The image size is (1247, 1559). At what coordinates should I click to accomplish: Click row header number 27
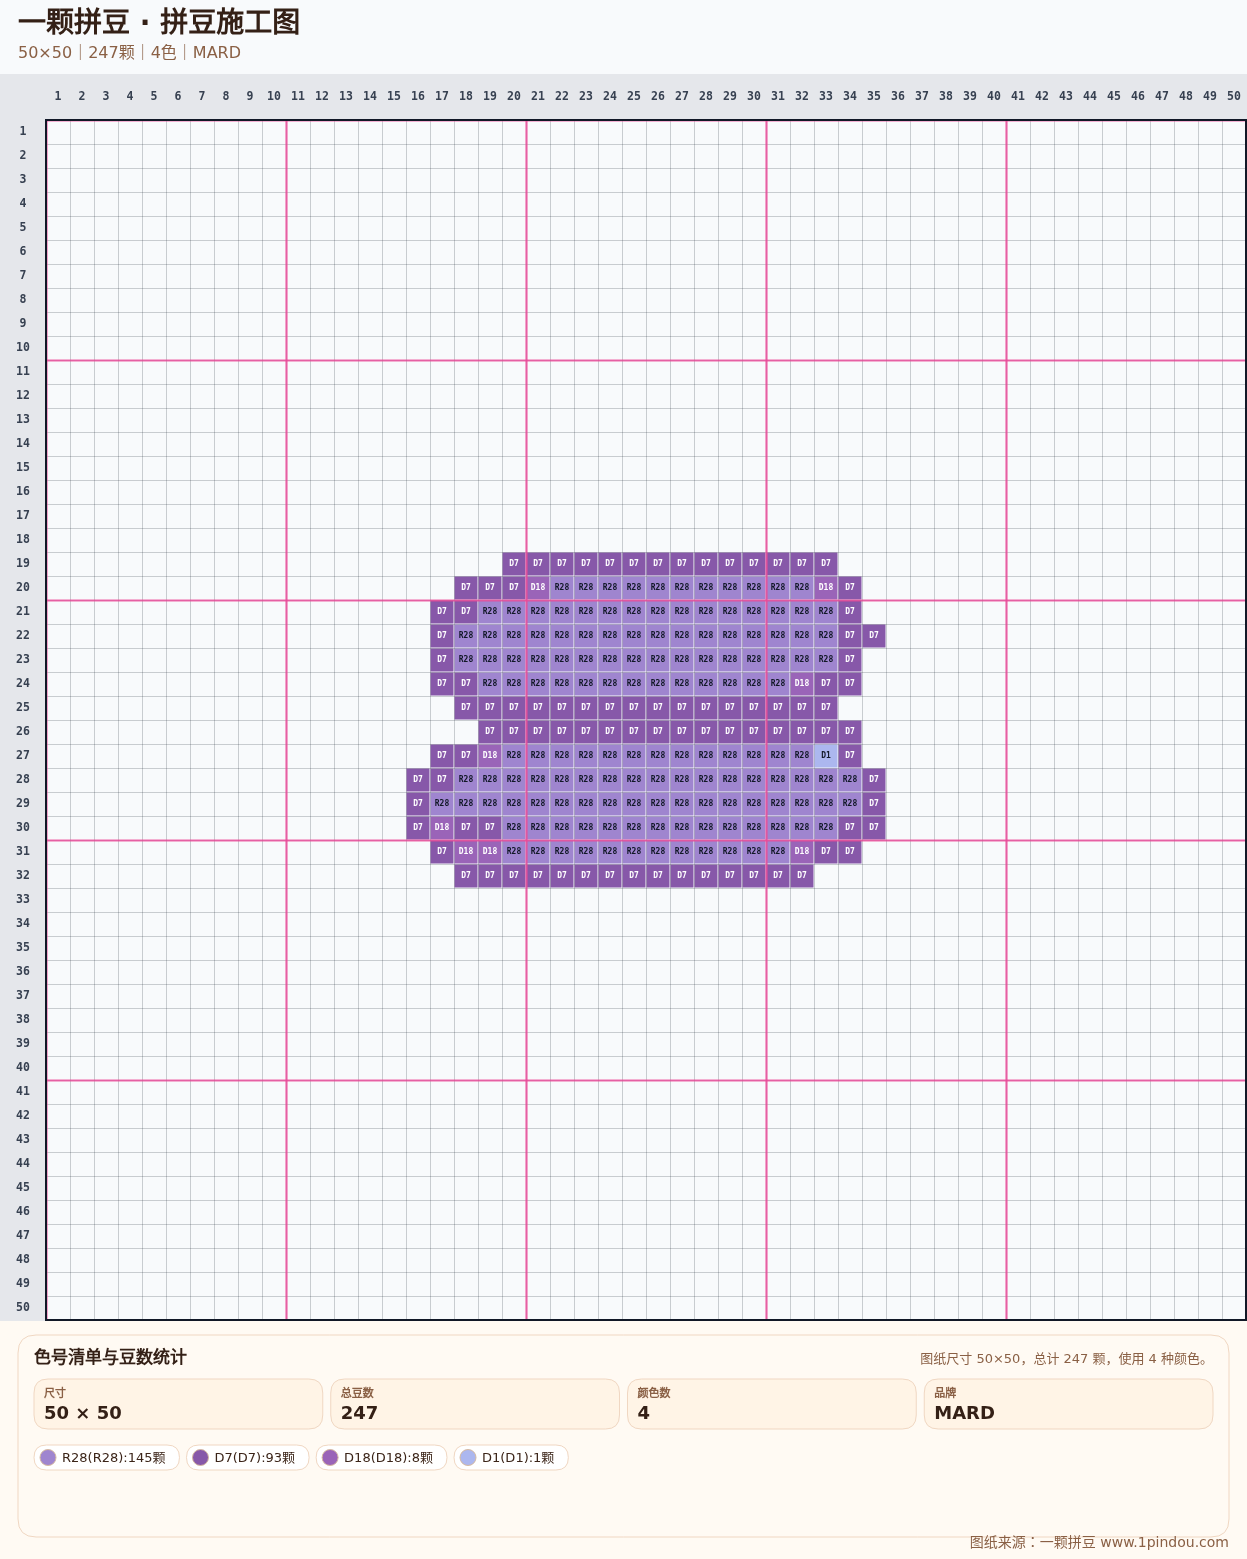coord(23,755)
